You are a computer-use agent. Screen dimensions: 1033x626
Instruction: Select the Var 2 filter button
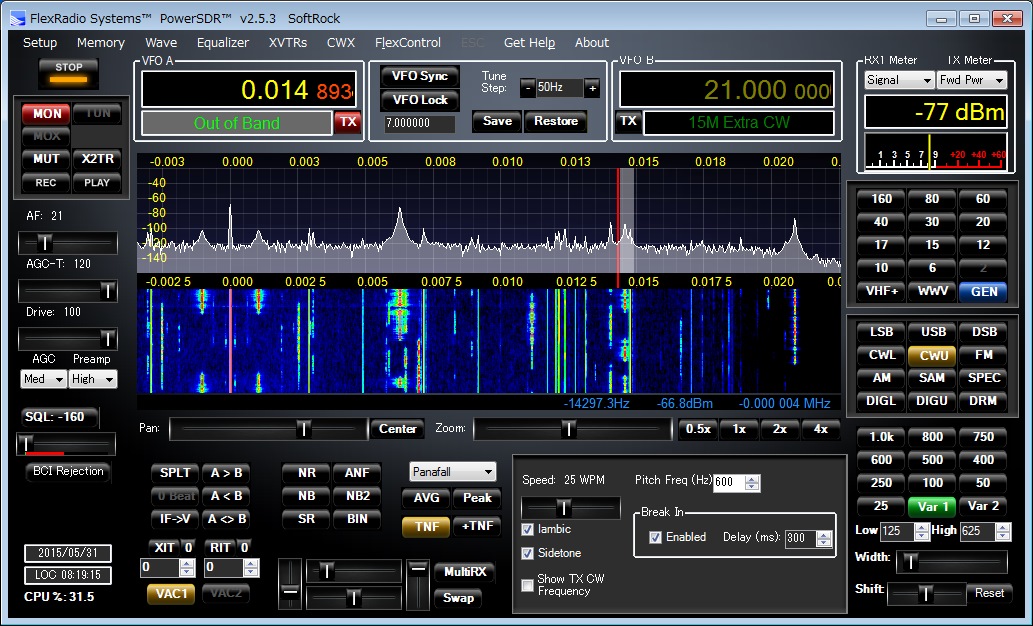983,506
